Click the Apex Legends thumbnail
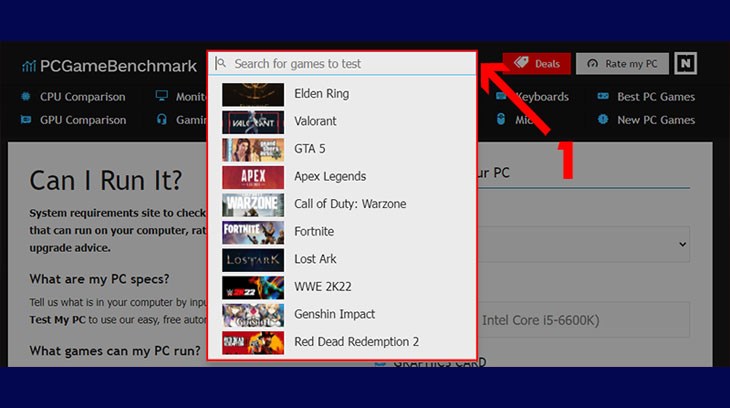Viewport: 730px width, 408px height. point(253,177)
